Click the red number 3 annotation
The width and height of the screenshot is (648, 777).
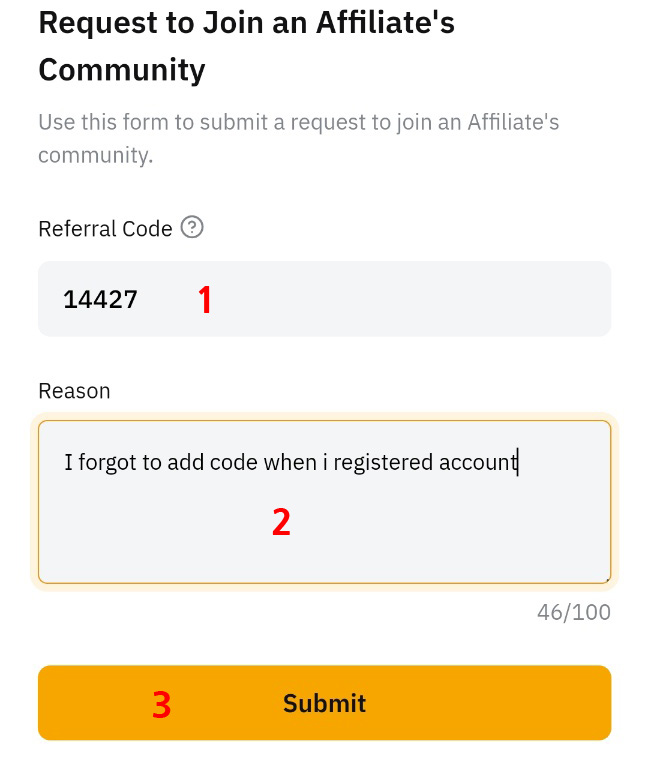click(x=162, y=705)
